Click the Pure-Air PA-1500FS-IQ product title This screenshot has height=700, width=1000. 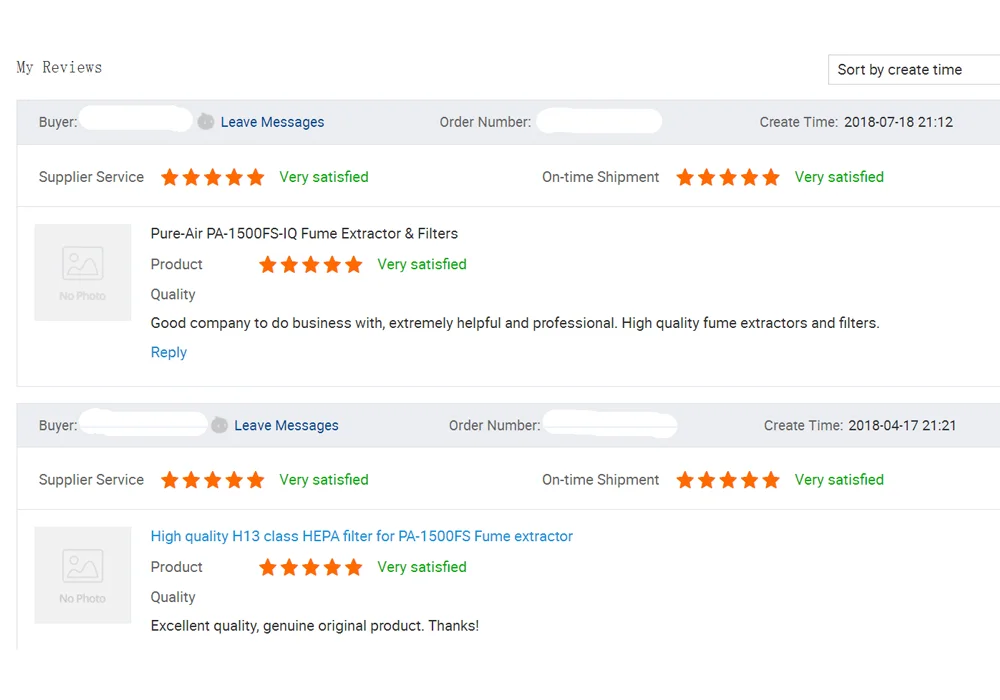pos(304,233)
